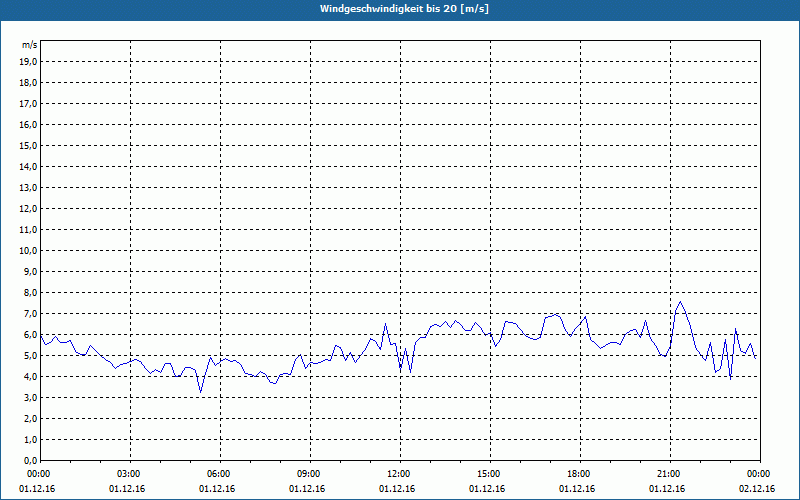800x500 pixels.
Task: Pick the '01.12.16' date under 15:00
Action: [x=487, y=489]
